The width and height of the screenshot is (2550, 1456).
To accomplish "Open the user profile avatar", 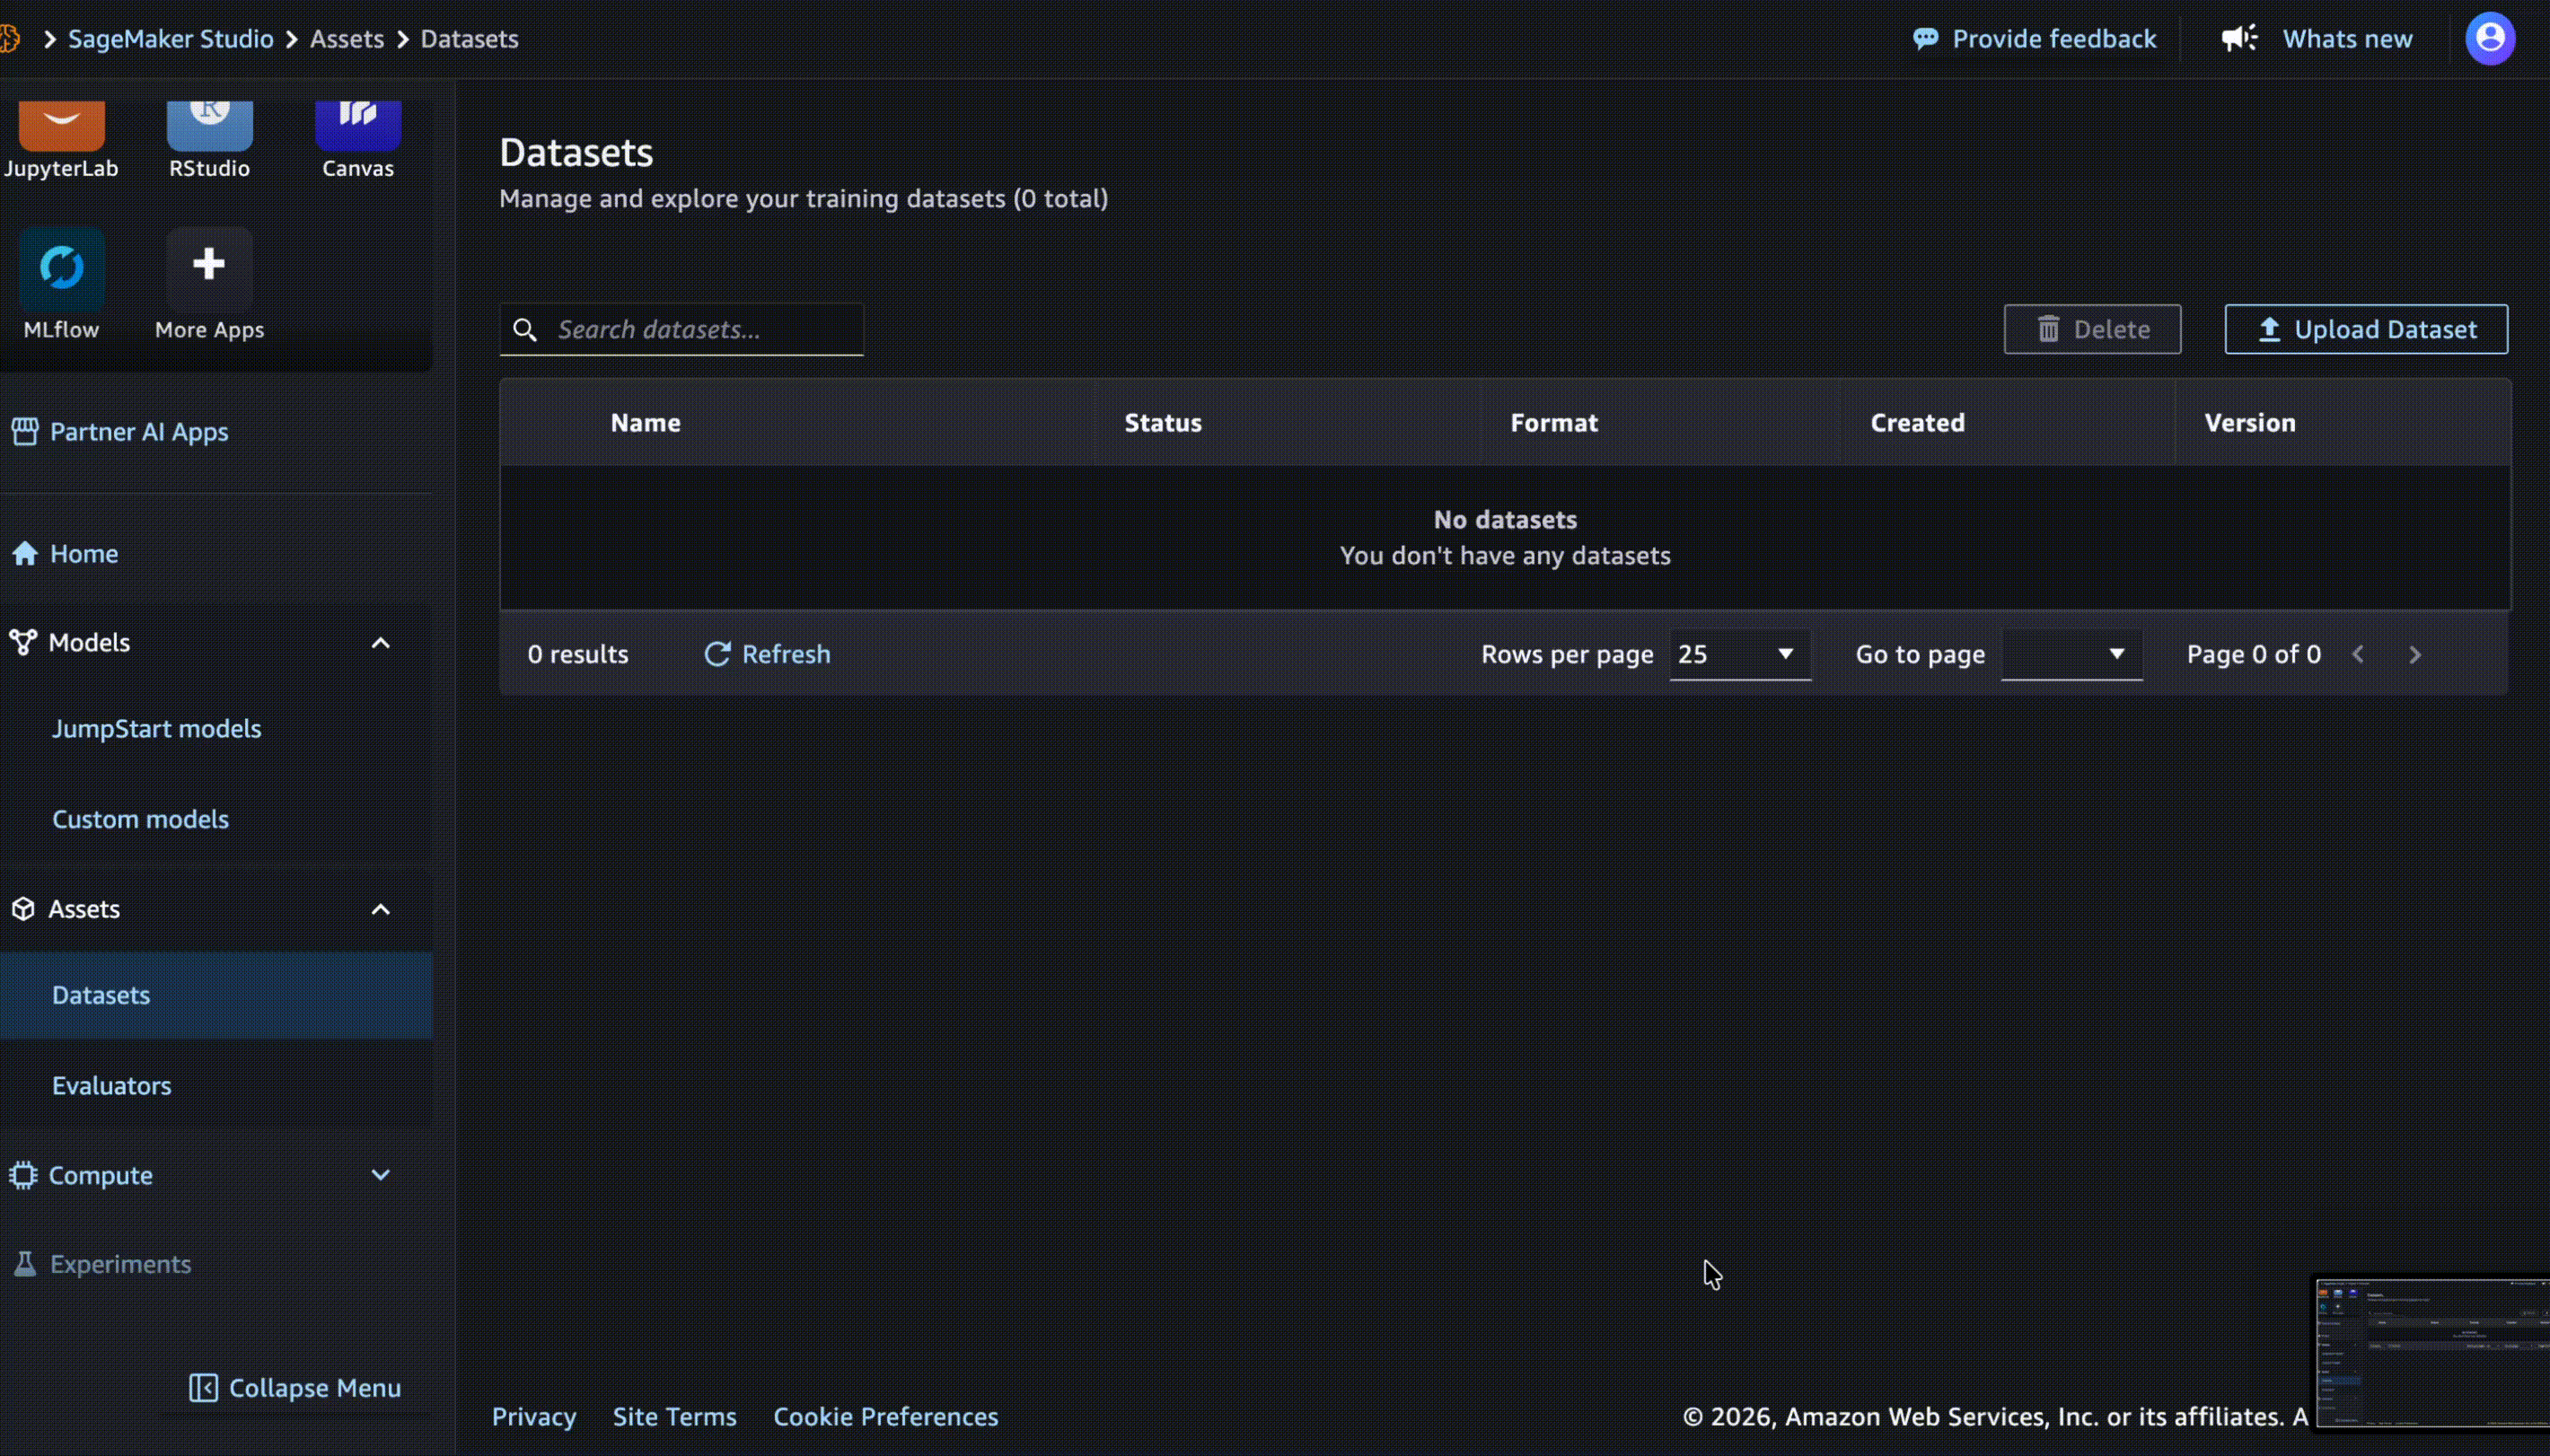I will [2490, 38].
